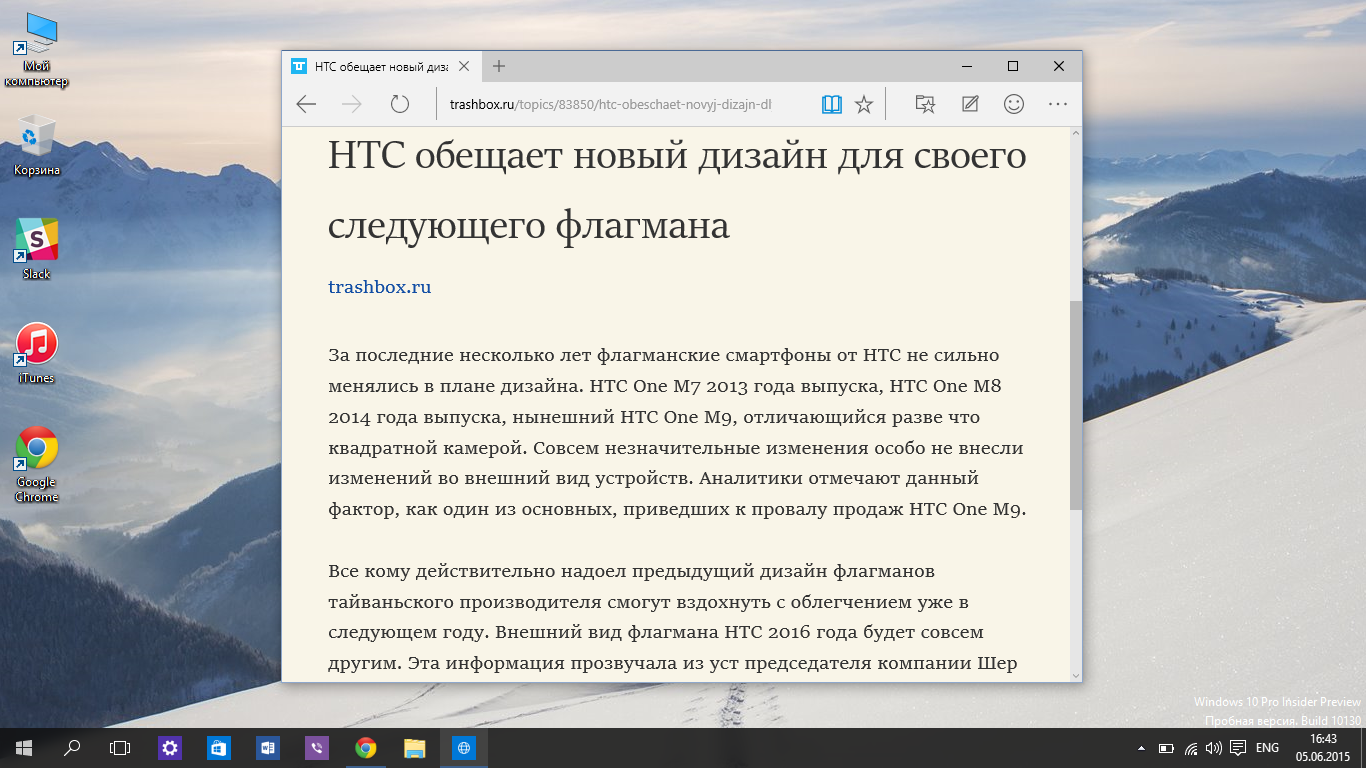Add page to favorites with star icon
Screen dimensions: 1366x768
coord(864,104)
